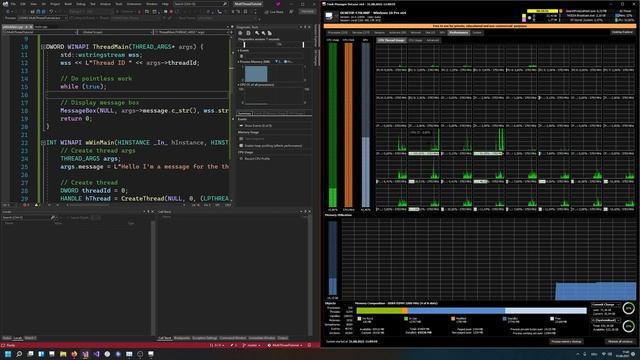Click the Process memory cleanup button
The image size is (640, 360).
566,342
